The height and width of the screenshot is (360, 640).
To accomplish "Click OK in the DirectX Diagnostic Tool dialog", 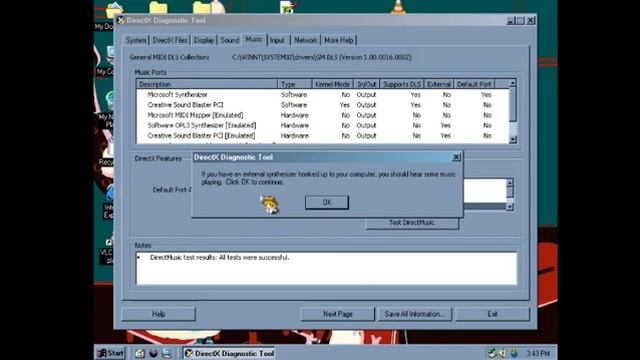I will [327, 202].
